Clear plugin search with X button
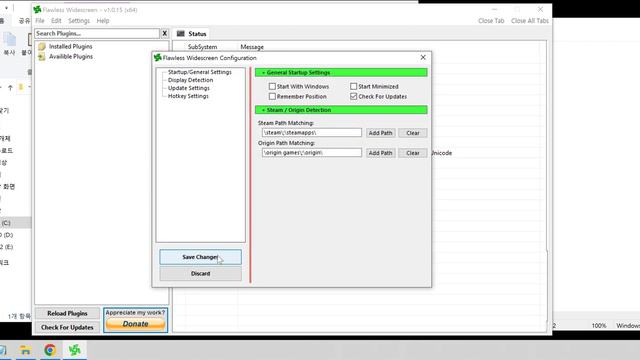640x360 pixels. coord(164,33)
